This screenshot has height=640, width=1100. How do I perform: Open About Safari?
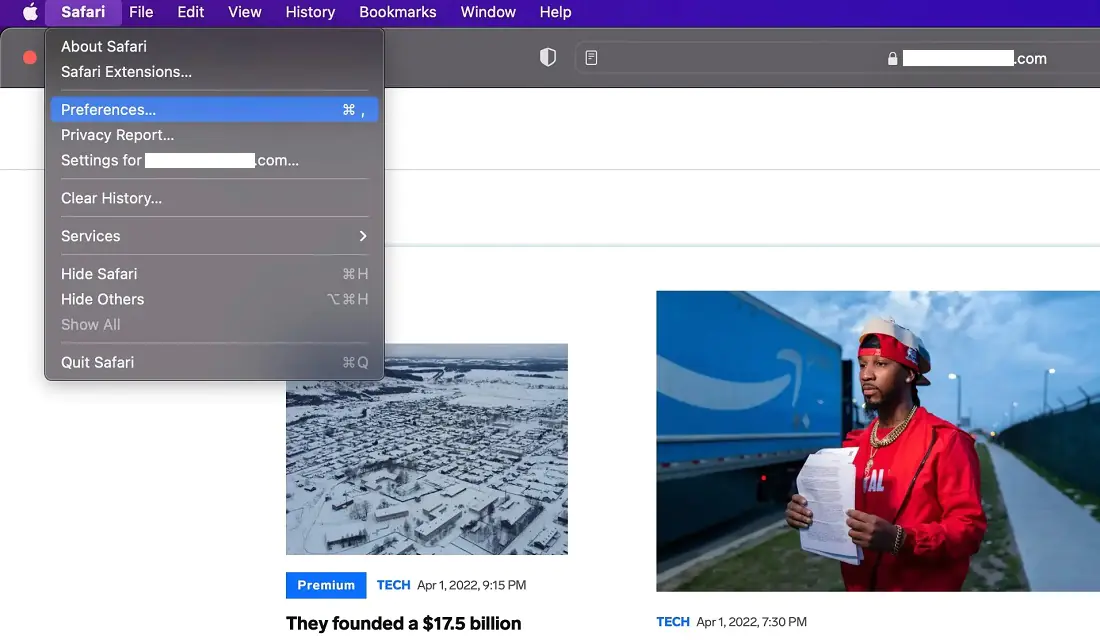[104, 46]
